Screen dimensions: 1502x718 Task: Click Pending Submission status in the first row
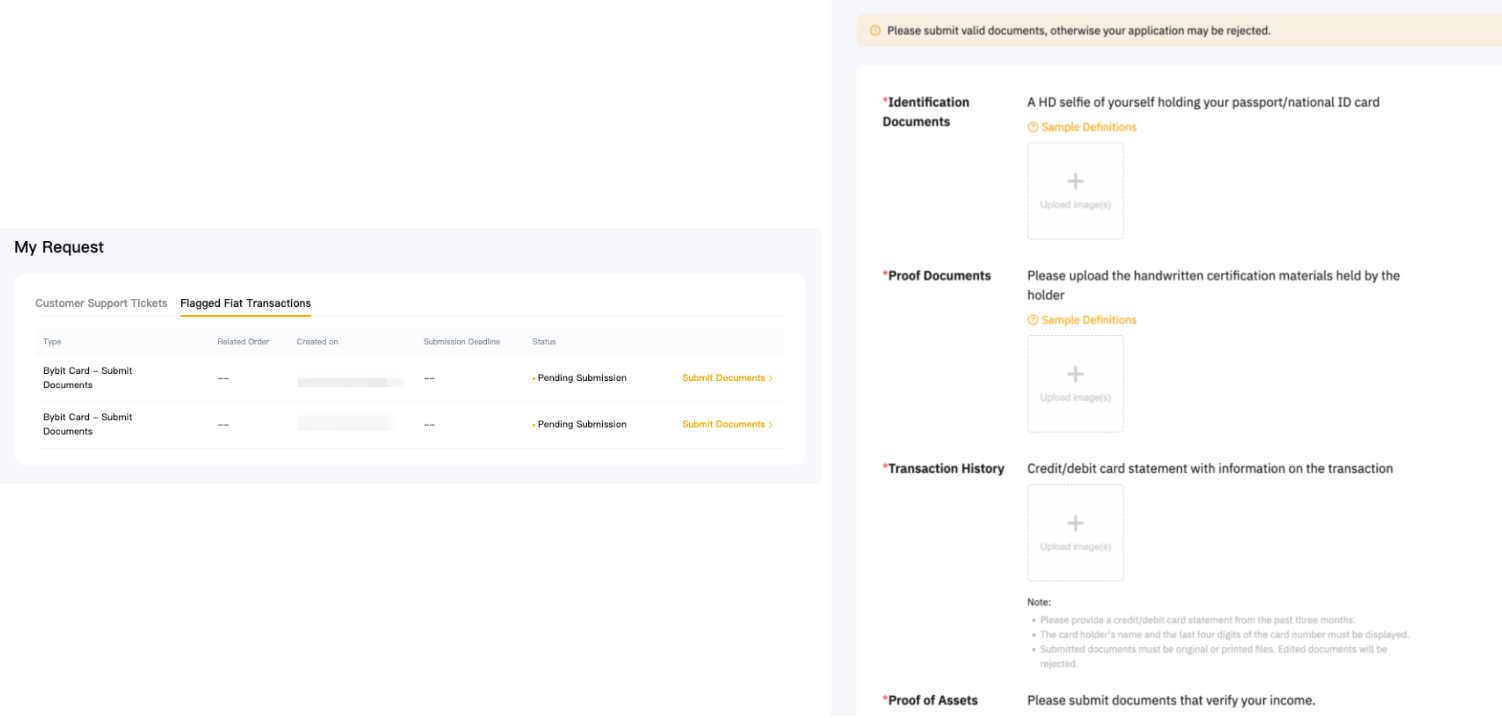(581, 378)
